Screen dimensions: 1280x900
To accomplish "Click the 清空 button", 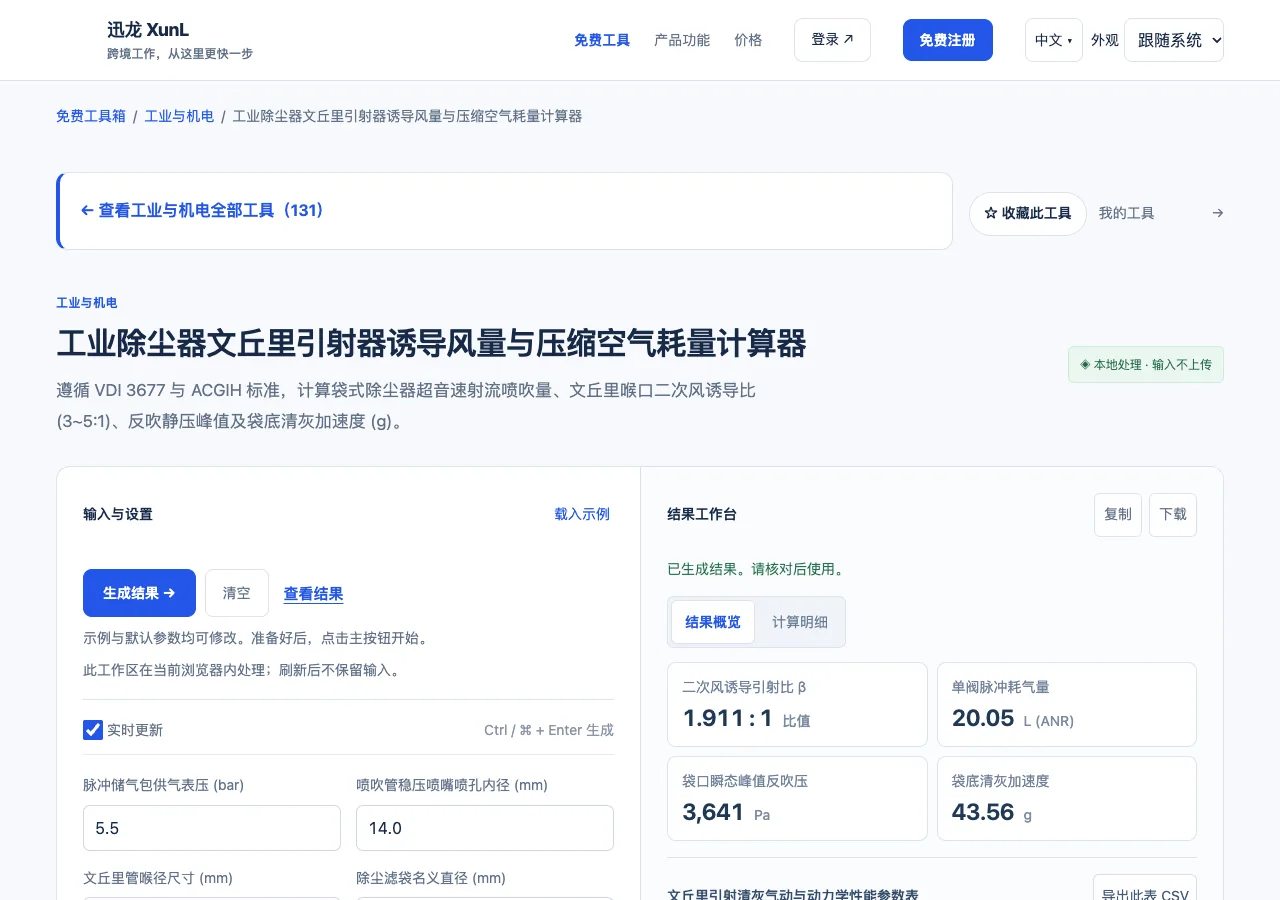I will tap(237, 593).
